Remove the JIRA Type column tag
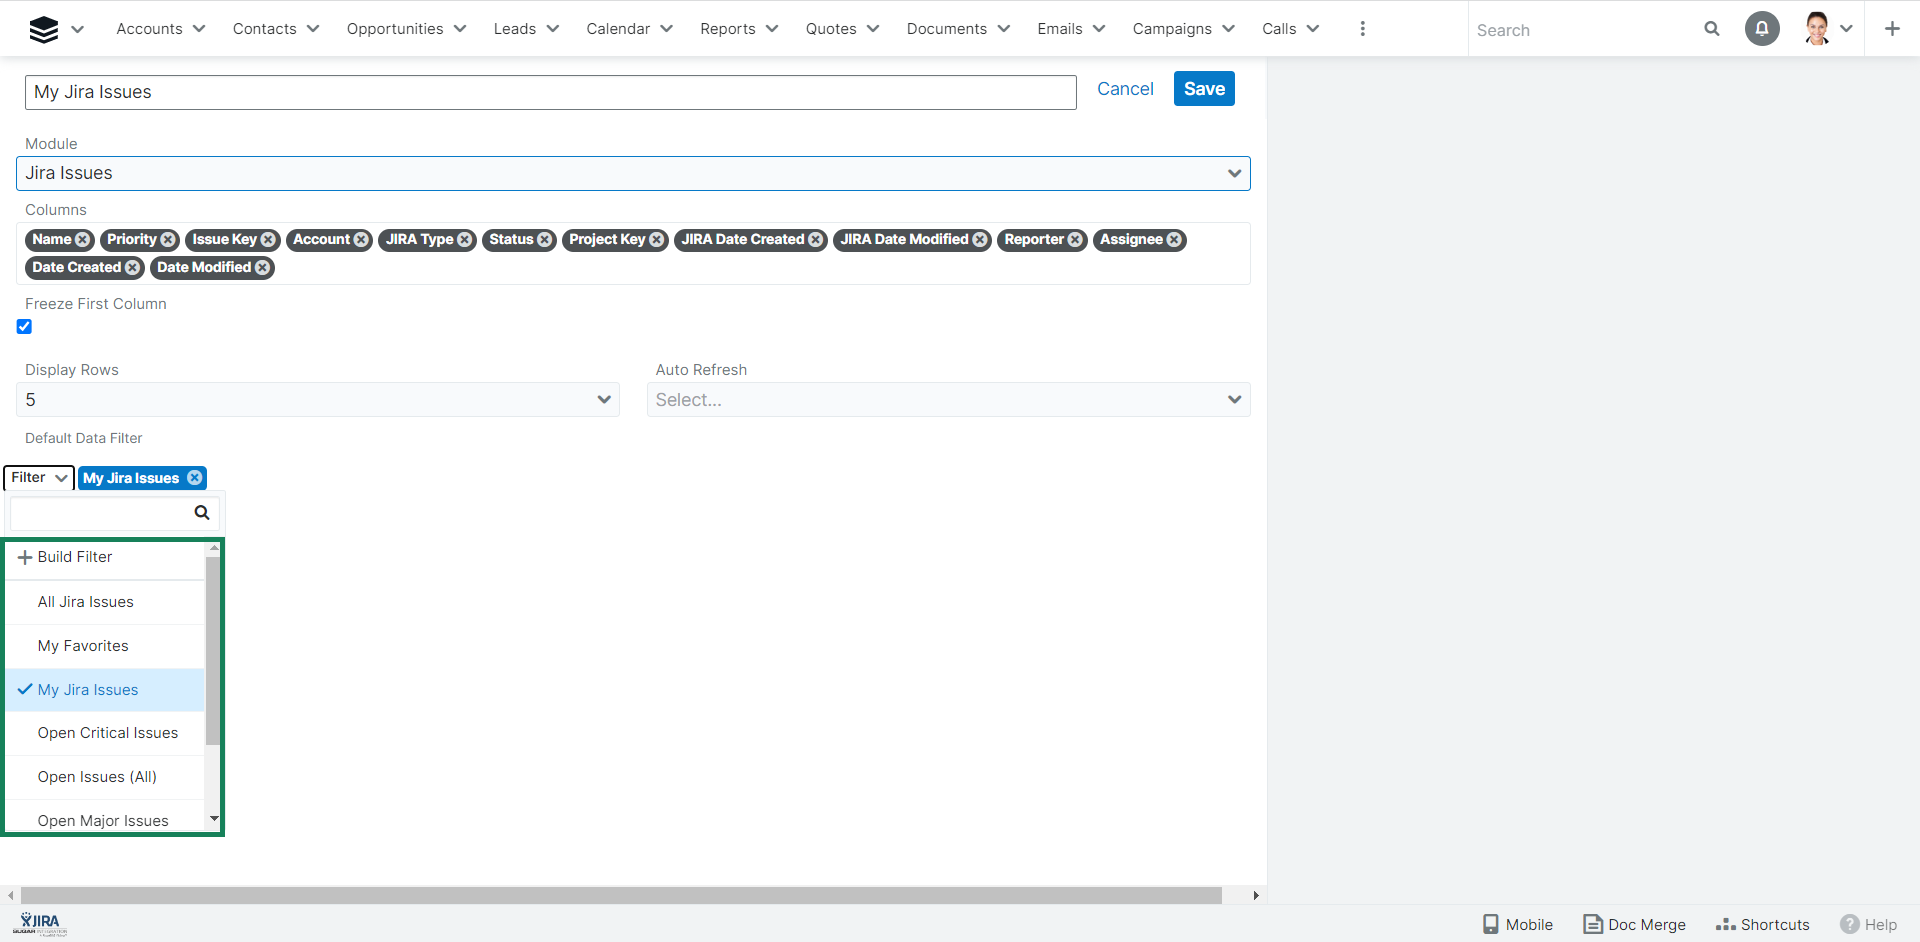The width and height of the screenshot is (1920, 942). coord(465,240)
